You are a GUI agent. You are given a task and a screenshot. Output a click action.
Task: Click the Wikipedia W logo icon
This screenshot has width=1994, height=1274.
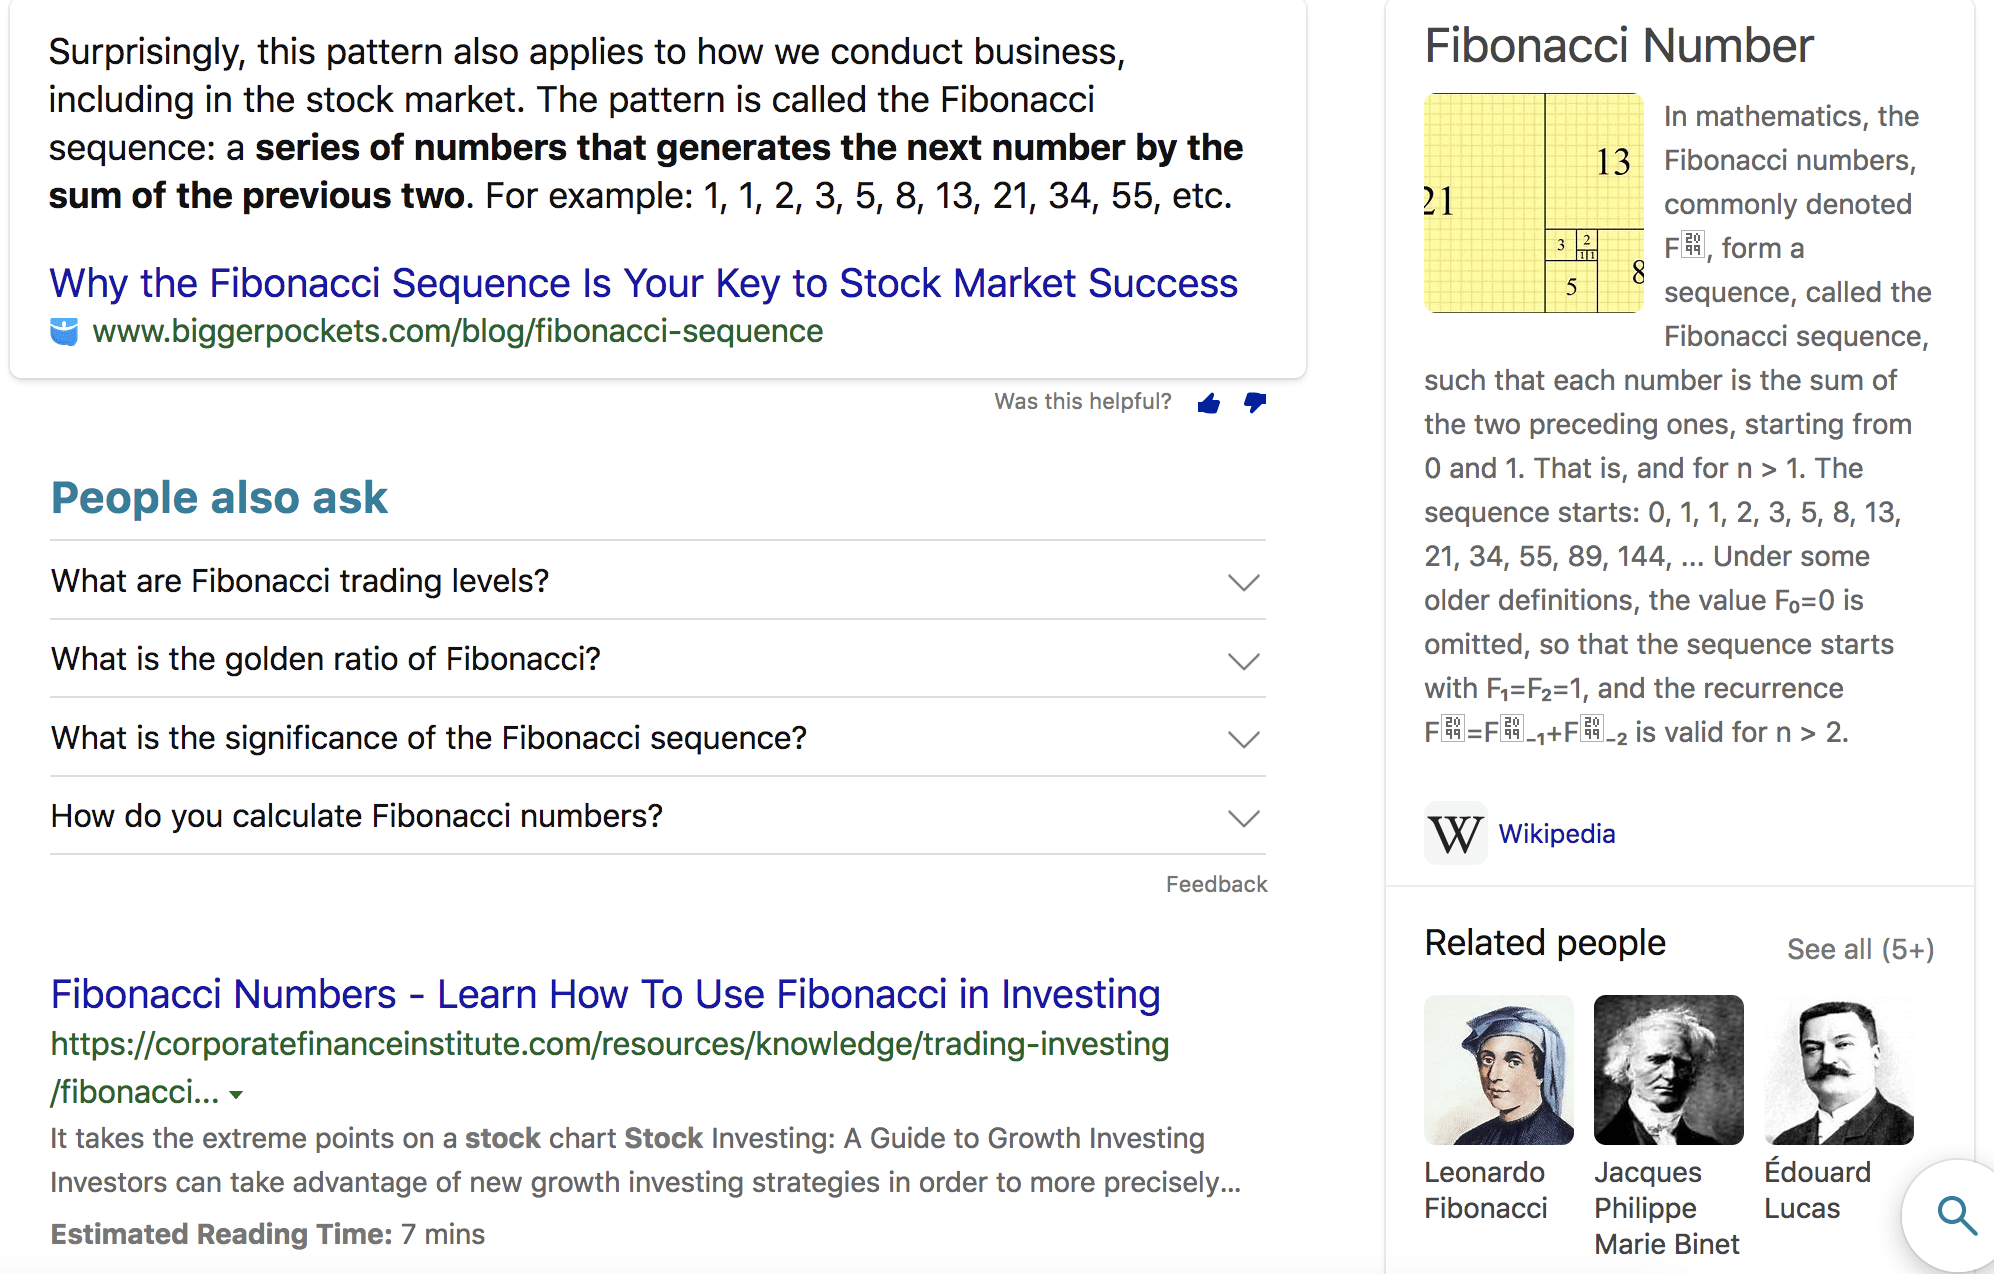pyautogui.click(x=1455, y=833)
